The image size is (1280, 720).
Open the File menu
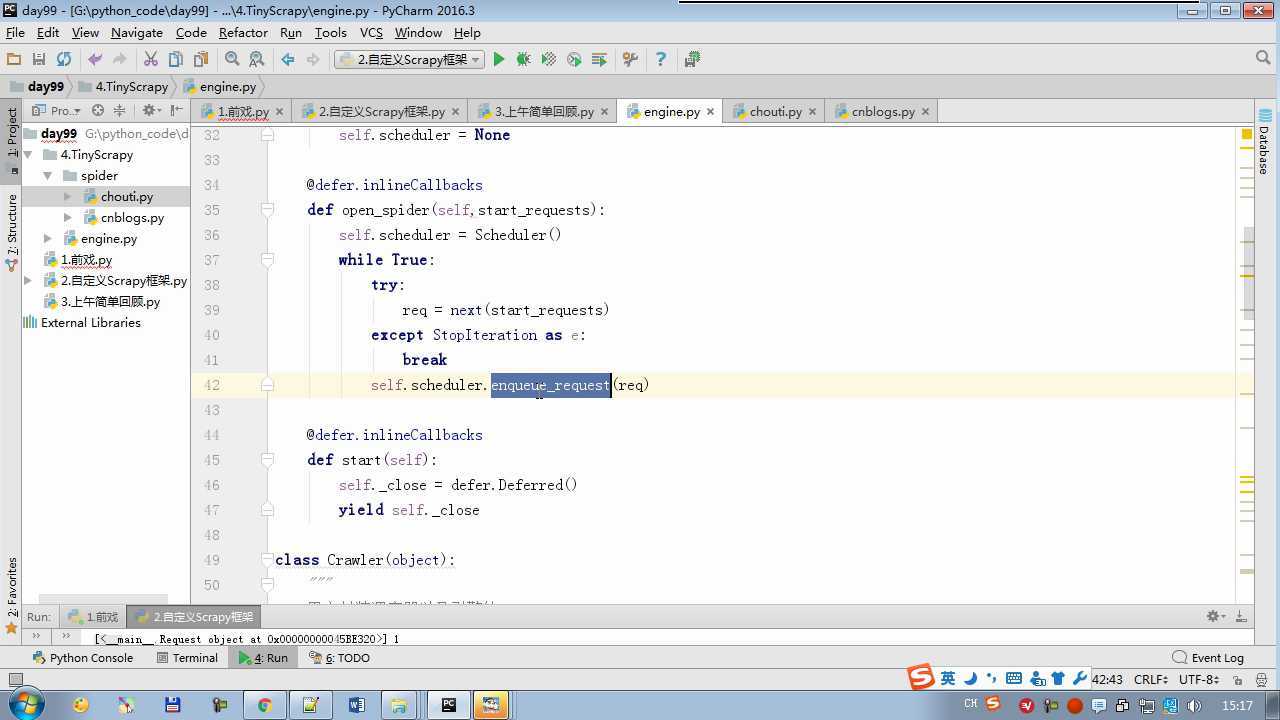pos(15,33)
